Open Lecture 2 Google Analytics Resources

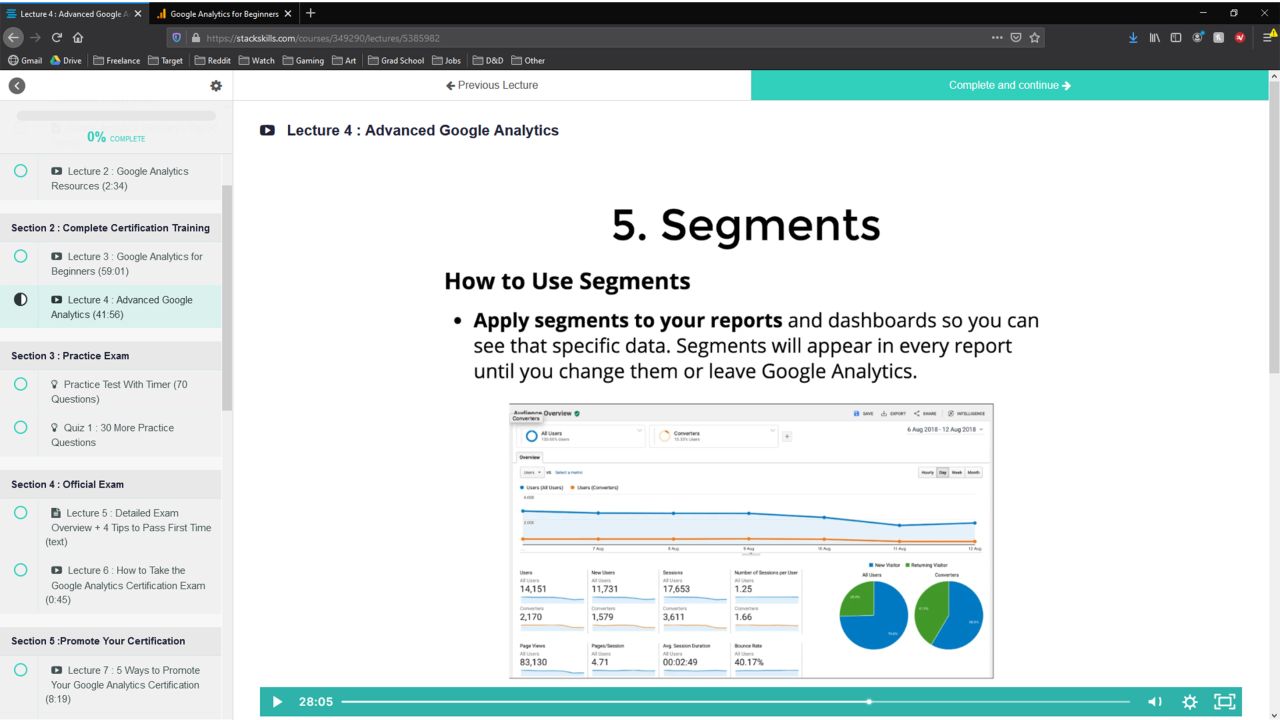(x=120, y=178)
